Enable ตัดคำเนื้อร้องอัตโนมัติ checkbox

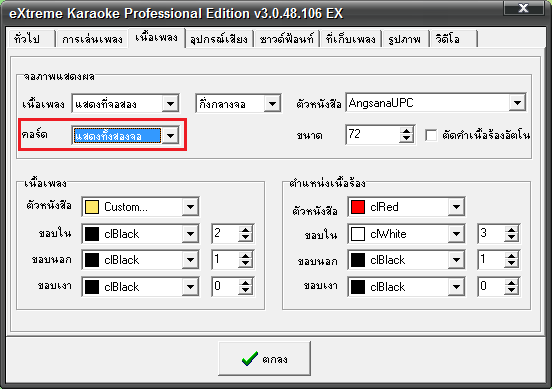point(431,135)
